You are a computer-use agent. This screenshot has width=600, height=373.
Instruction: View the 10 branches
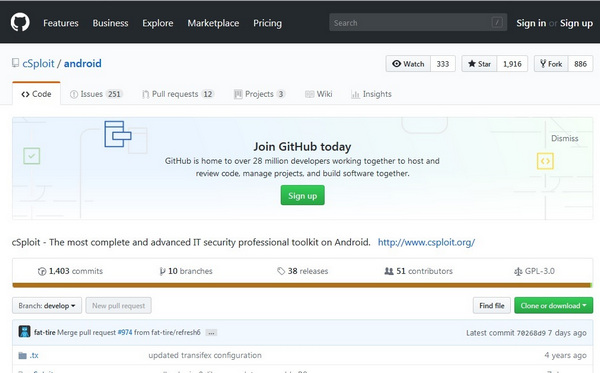[186, 271]
